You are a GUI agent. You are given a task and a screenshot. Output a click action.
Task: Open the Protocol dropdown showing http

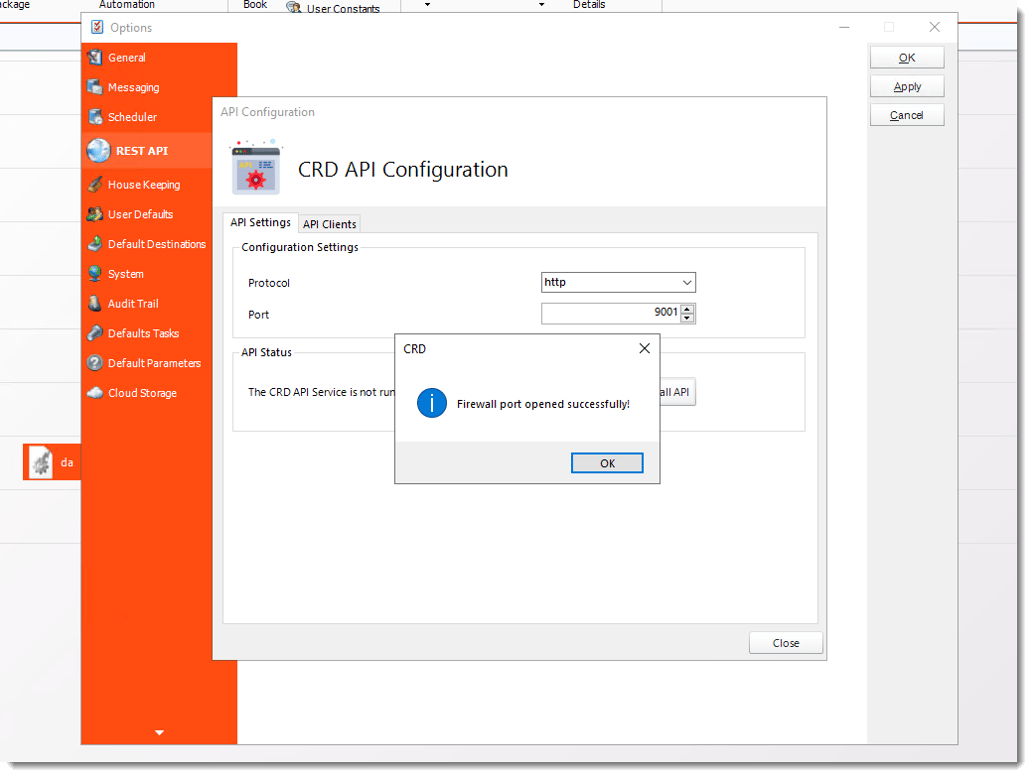point(688,282)
